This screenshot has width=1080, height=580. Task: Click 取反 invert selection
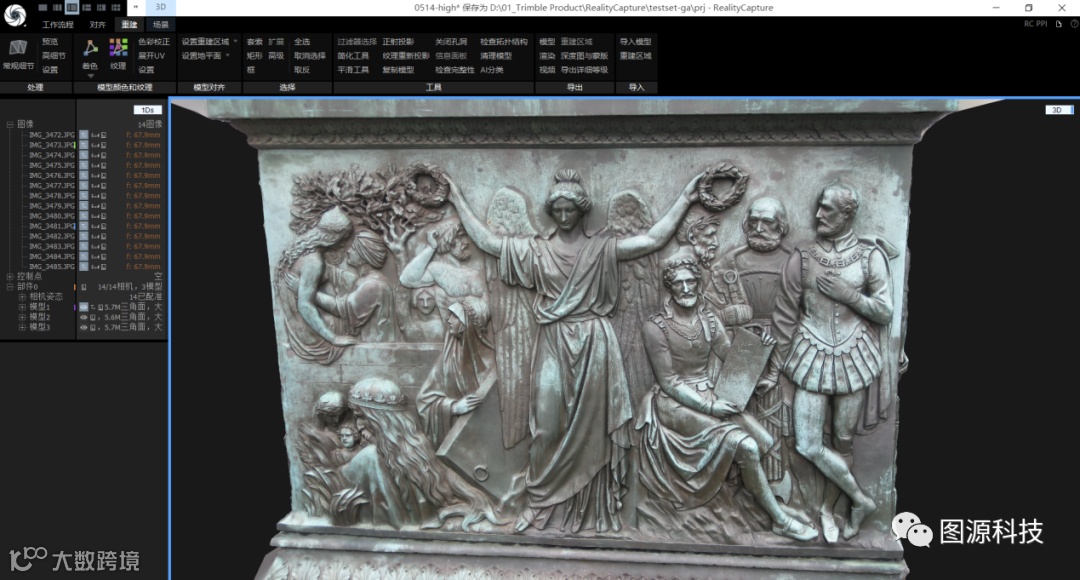tap(302, 70)
